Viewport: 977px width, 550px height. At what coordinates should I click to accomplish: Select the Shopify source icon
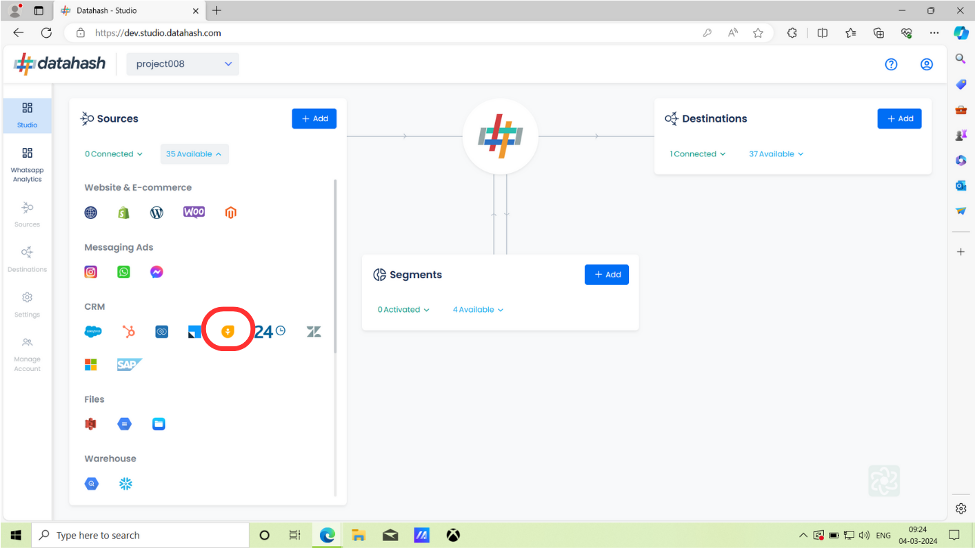tap(123, 213)
